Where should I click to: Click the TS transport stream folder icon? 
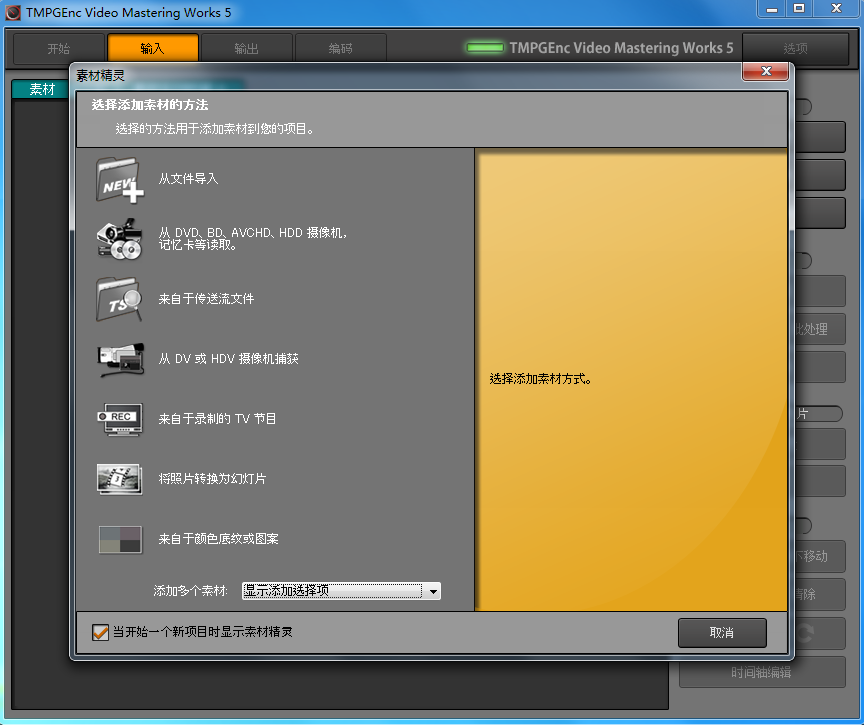coord(120,299)
